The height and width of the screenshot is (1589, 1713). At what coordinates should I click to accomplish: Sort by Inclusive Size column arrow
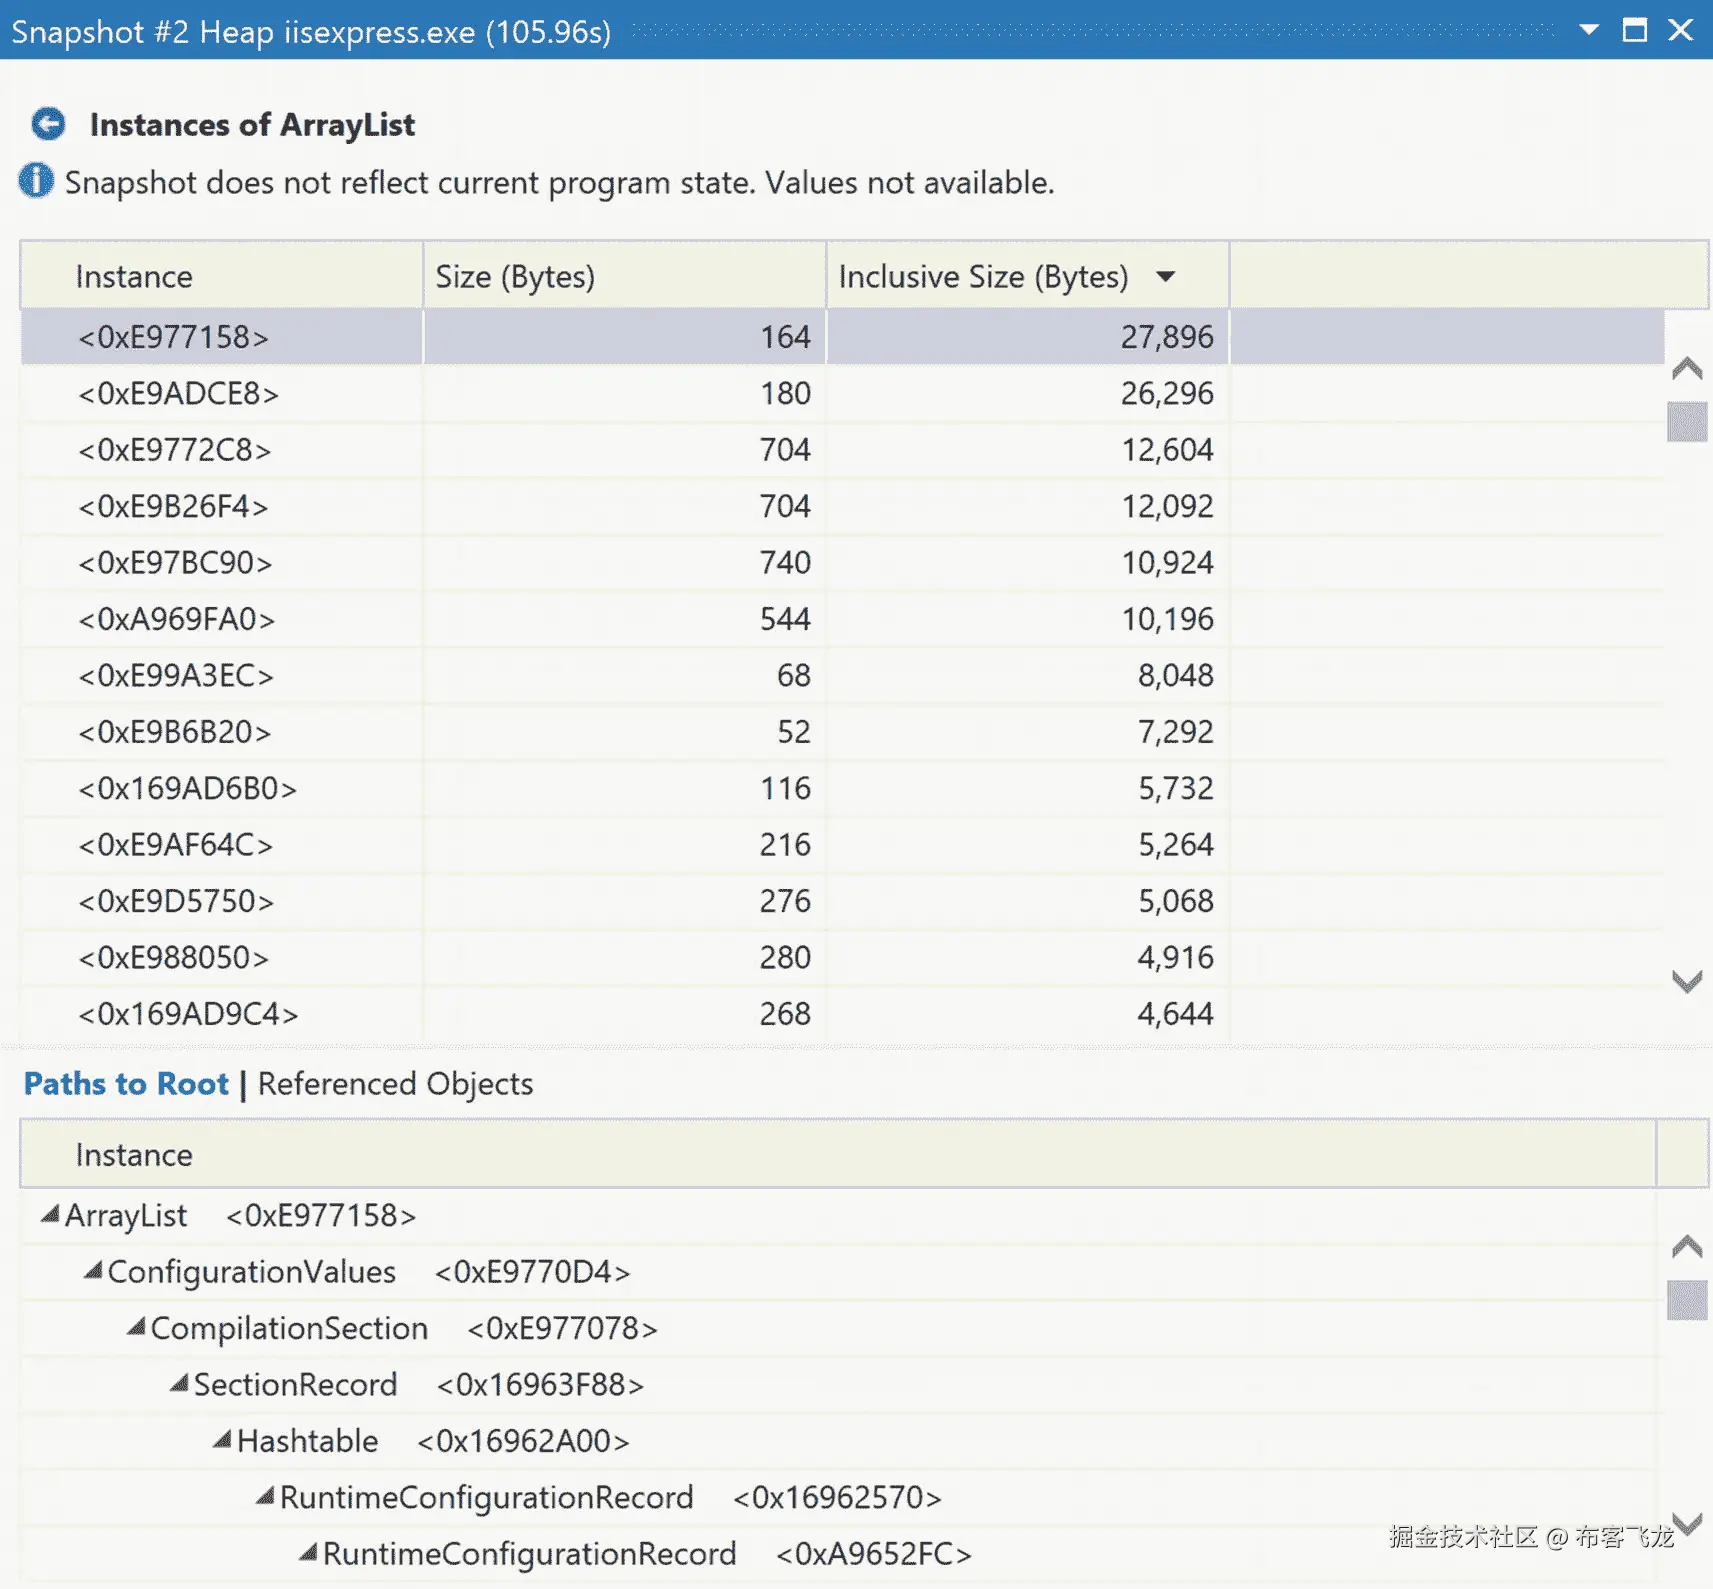coord(1165,277)
